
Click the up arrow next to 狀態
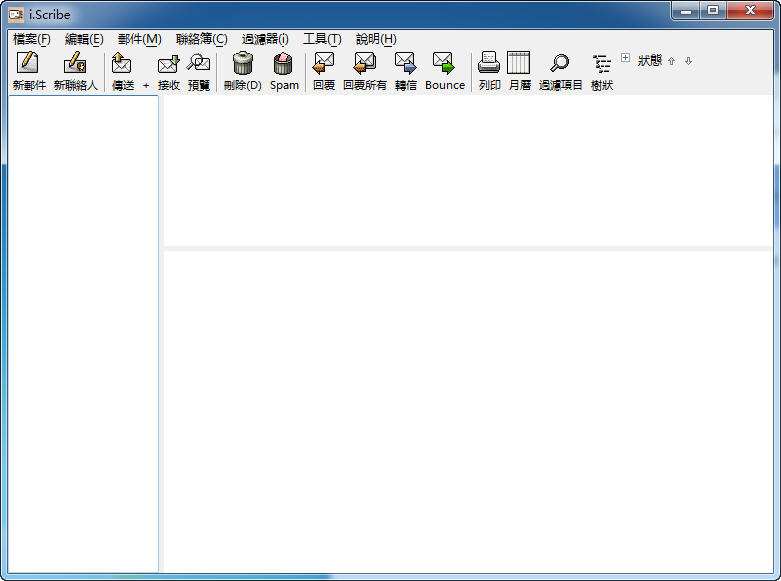tap(671, 61)
